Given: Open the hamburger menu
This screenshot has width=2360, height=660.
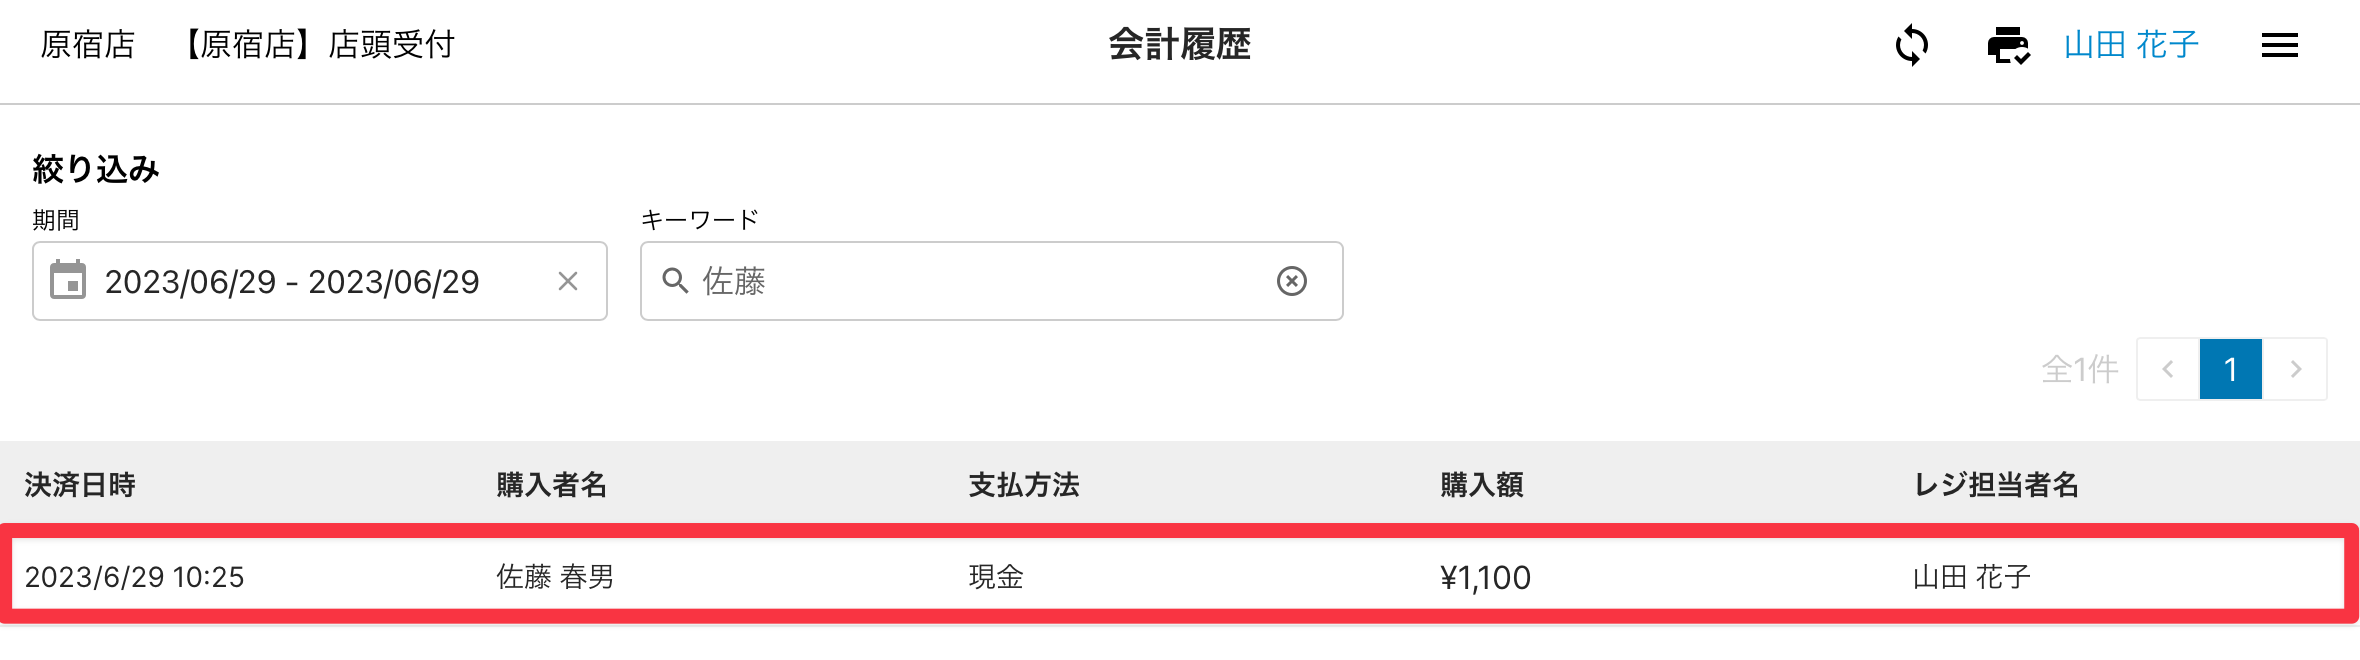Looking at the screenshot, I should tap(2279, 46).
